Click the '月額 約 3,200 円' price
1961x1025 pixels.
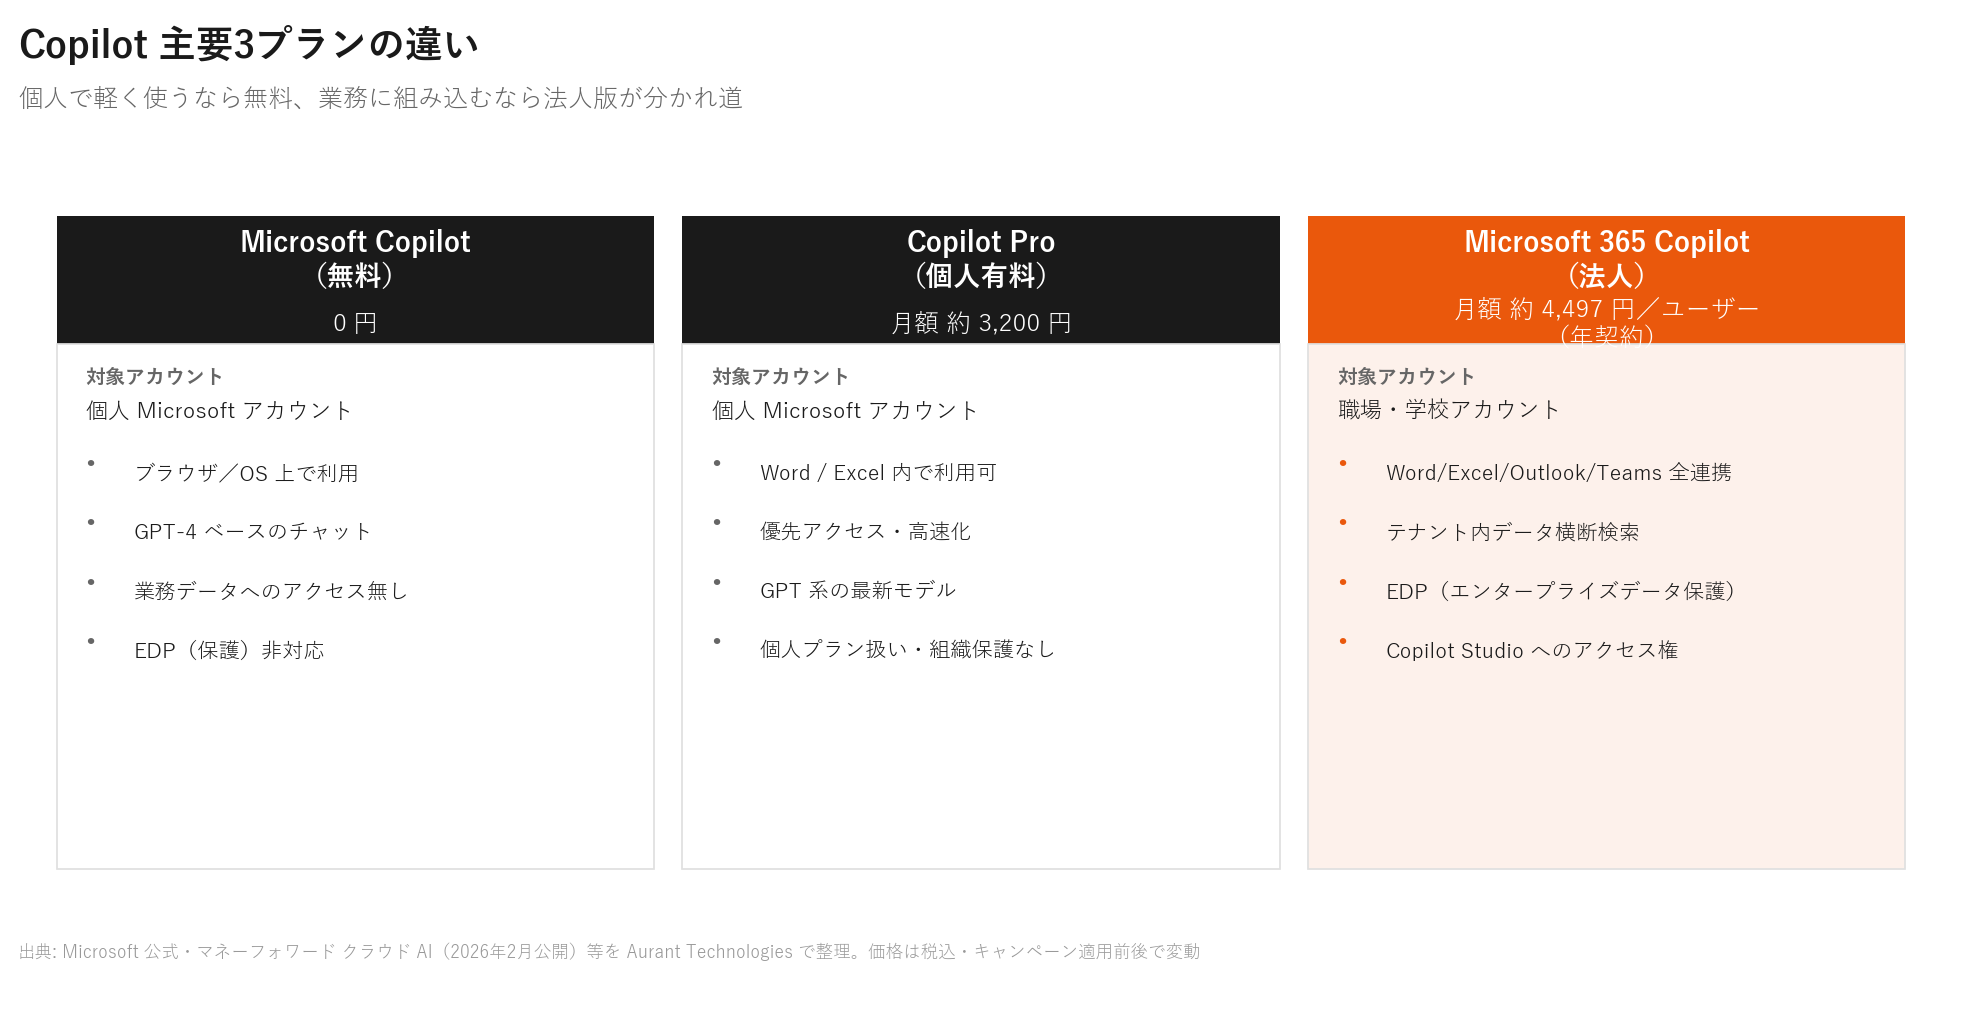[981, 323]
